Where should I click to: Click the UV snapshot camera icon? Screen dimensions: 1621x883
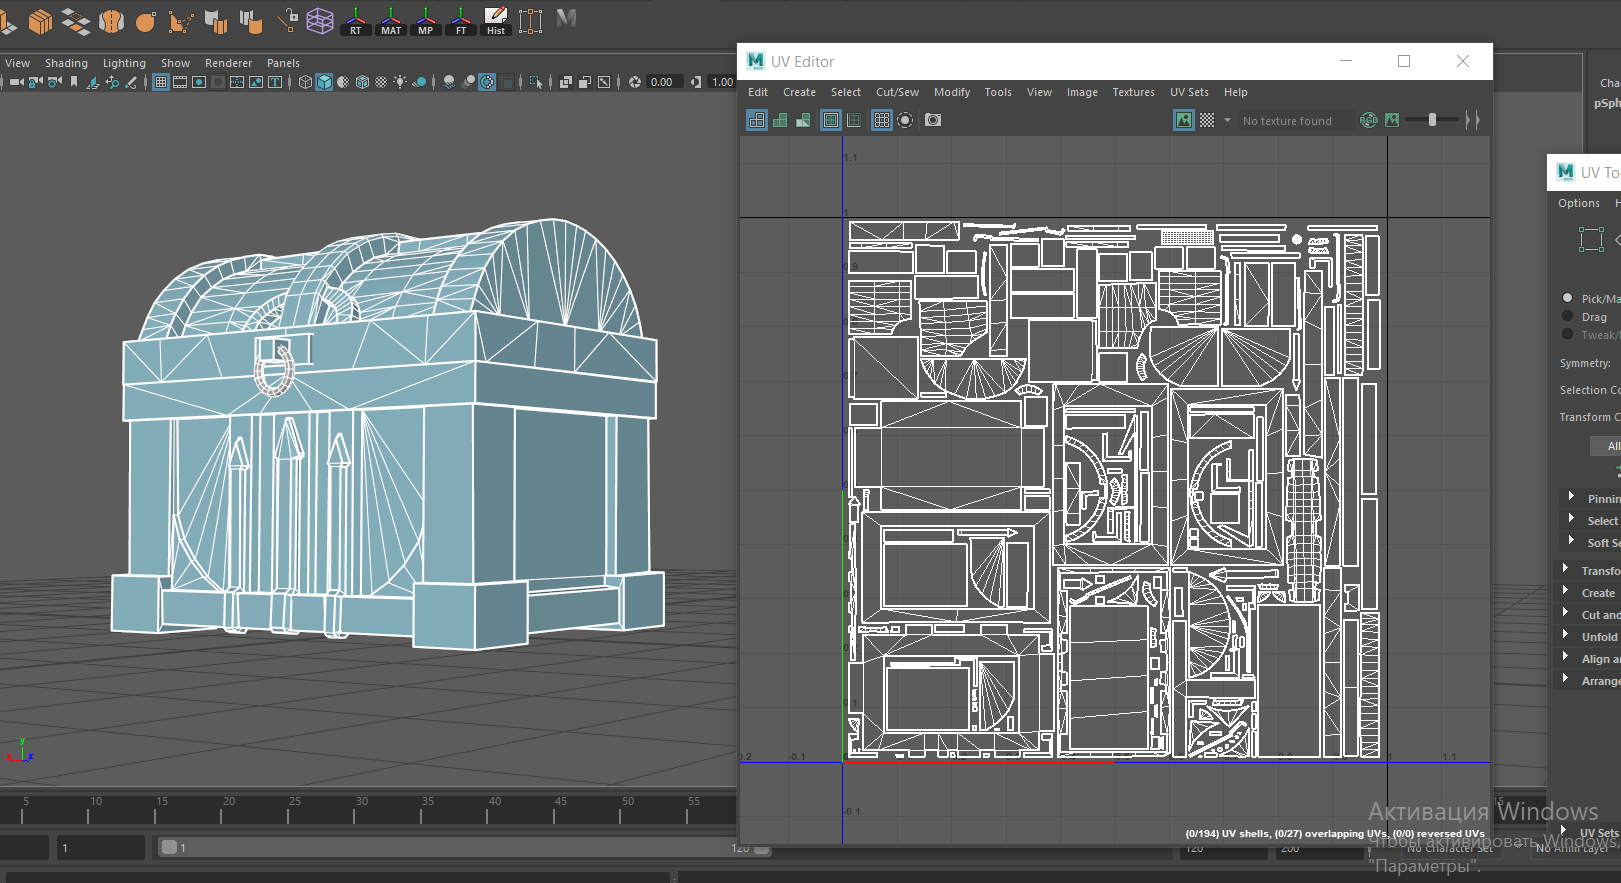click(x=933, y=120)
